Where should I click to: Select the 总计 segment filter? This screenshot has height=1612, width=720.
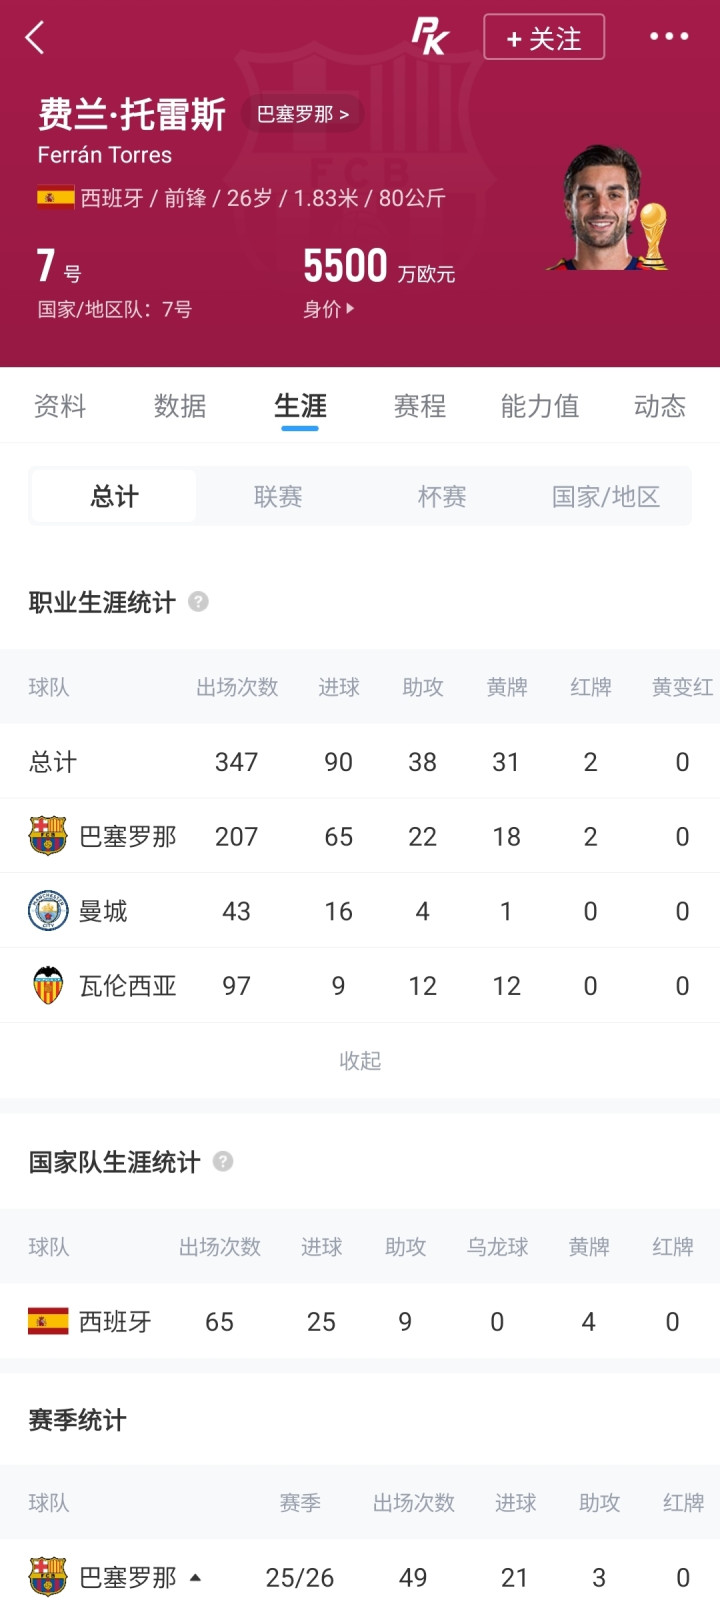coord(114,497)
